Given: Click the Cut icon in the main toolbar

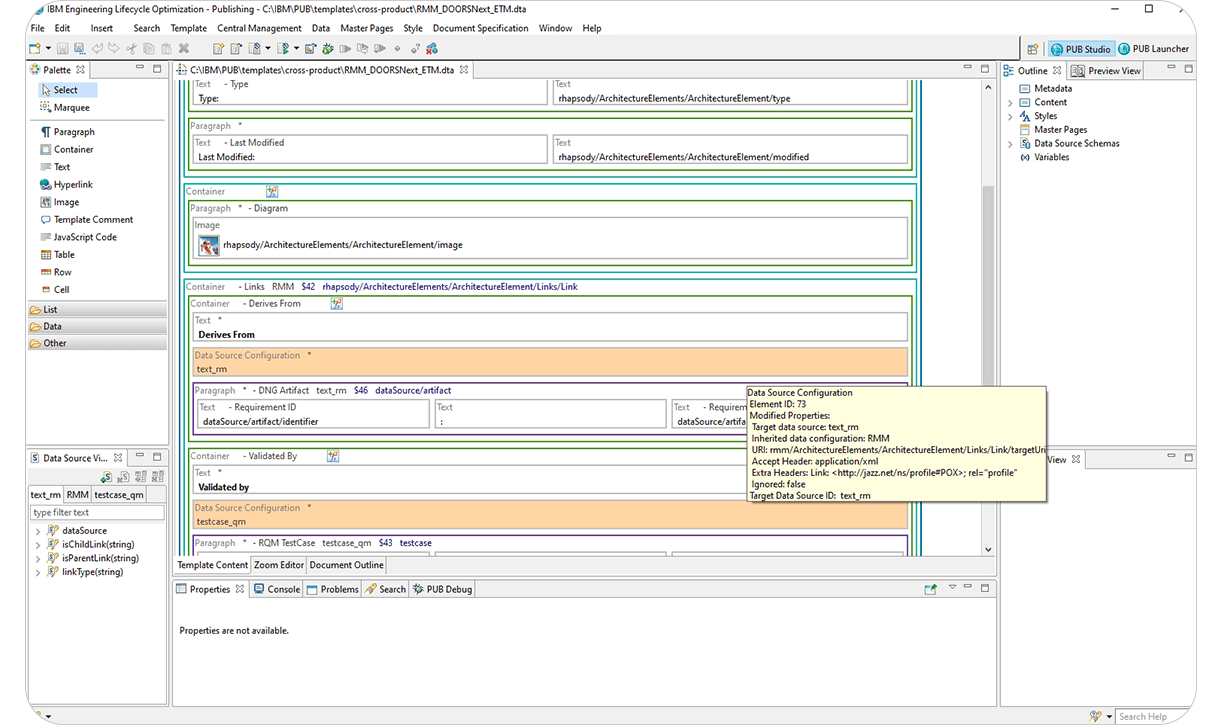Looking at the screenshot, I should (131, 48).
